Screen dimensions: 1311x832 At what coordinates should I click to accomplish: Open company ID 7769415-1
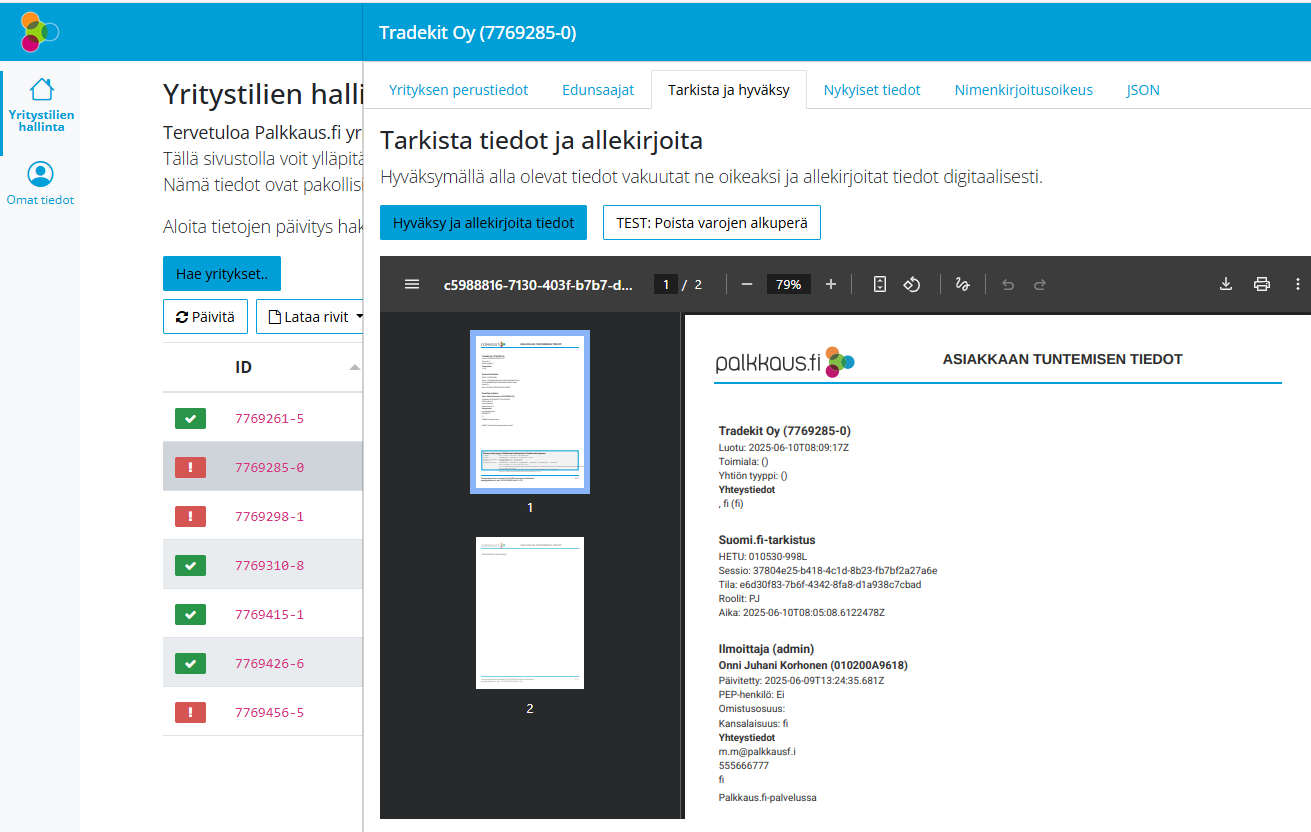tap(269, 614)
